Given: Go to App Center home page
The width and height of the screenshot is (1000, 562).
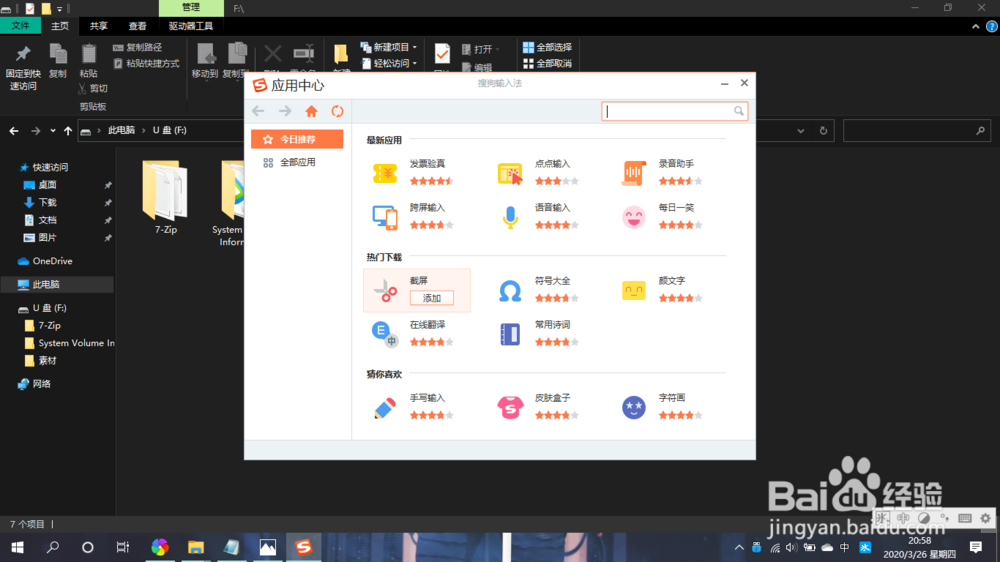Looking at the screenshot, I should (x=311, y=112).
